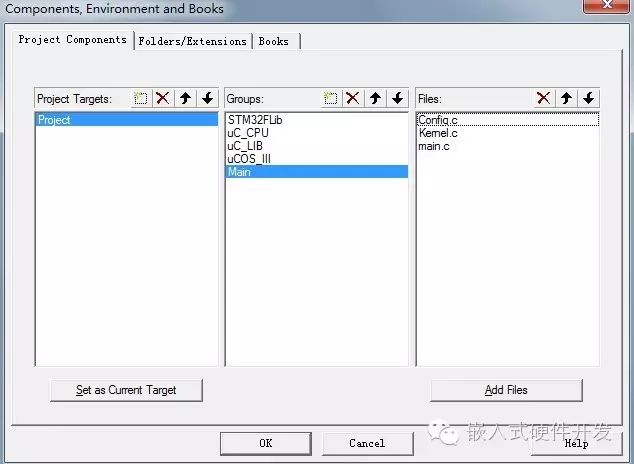
Task: Select the uC_LIB group
Action: 317,146
